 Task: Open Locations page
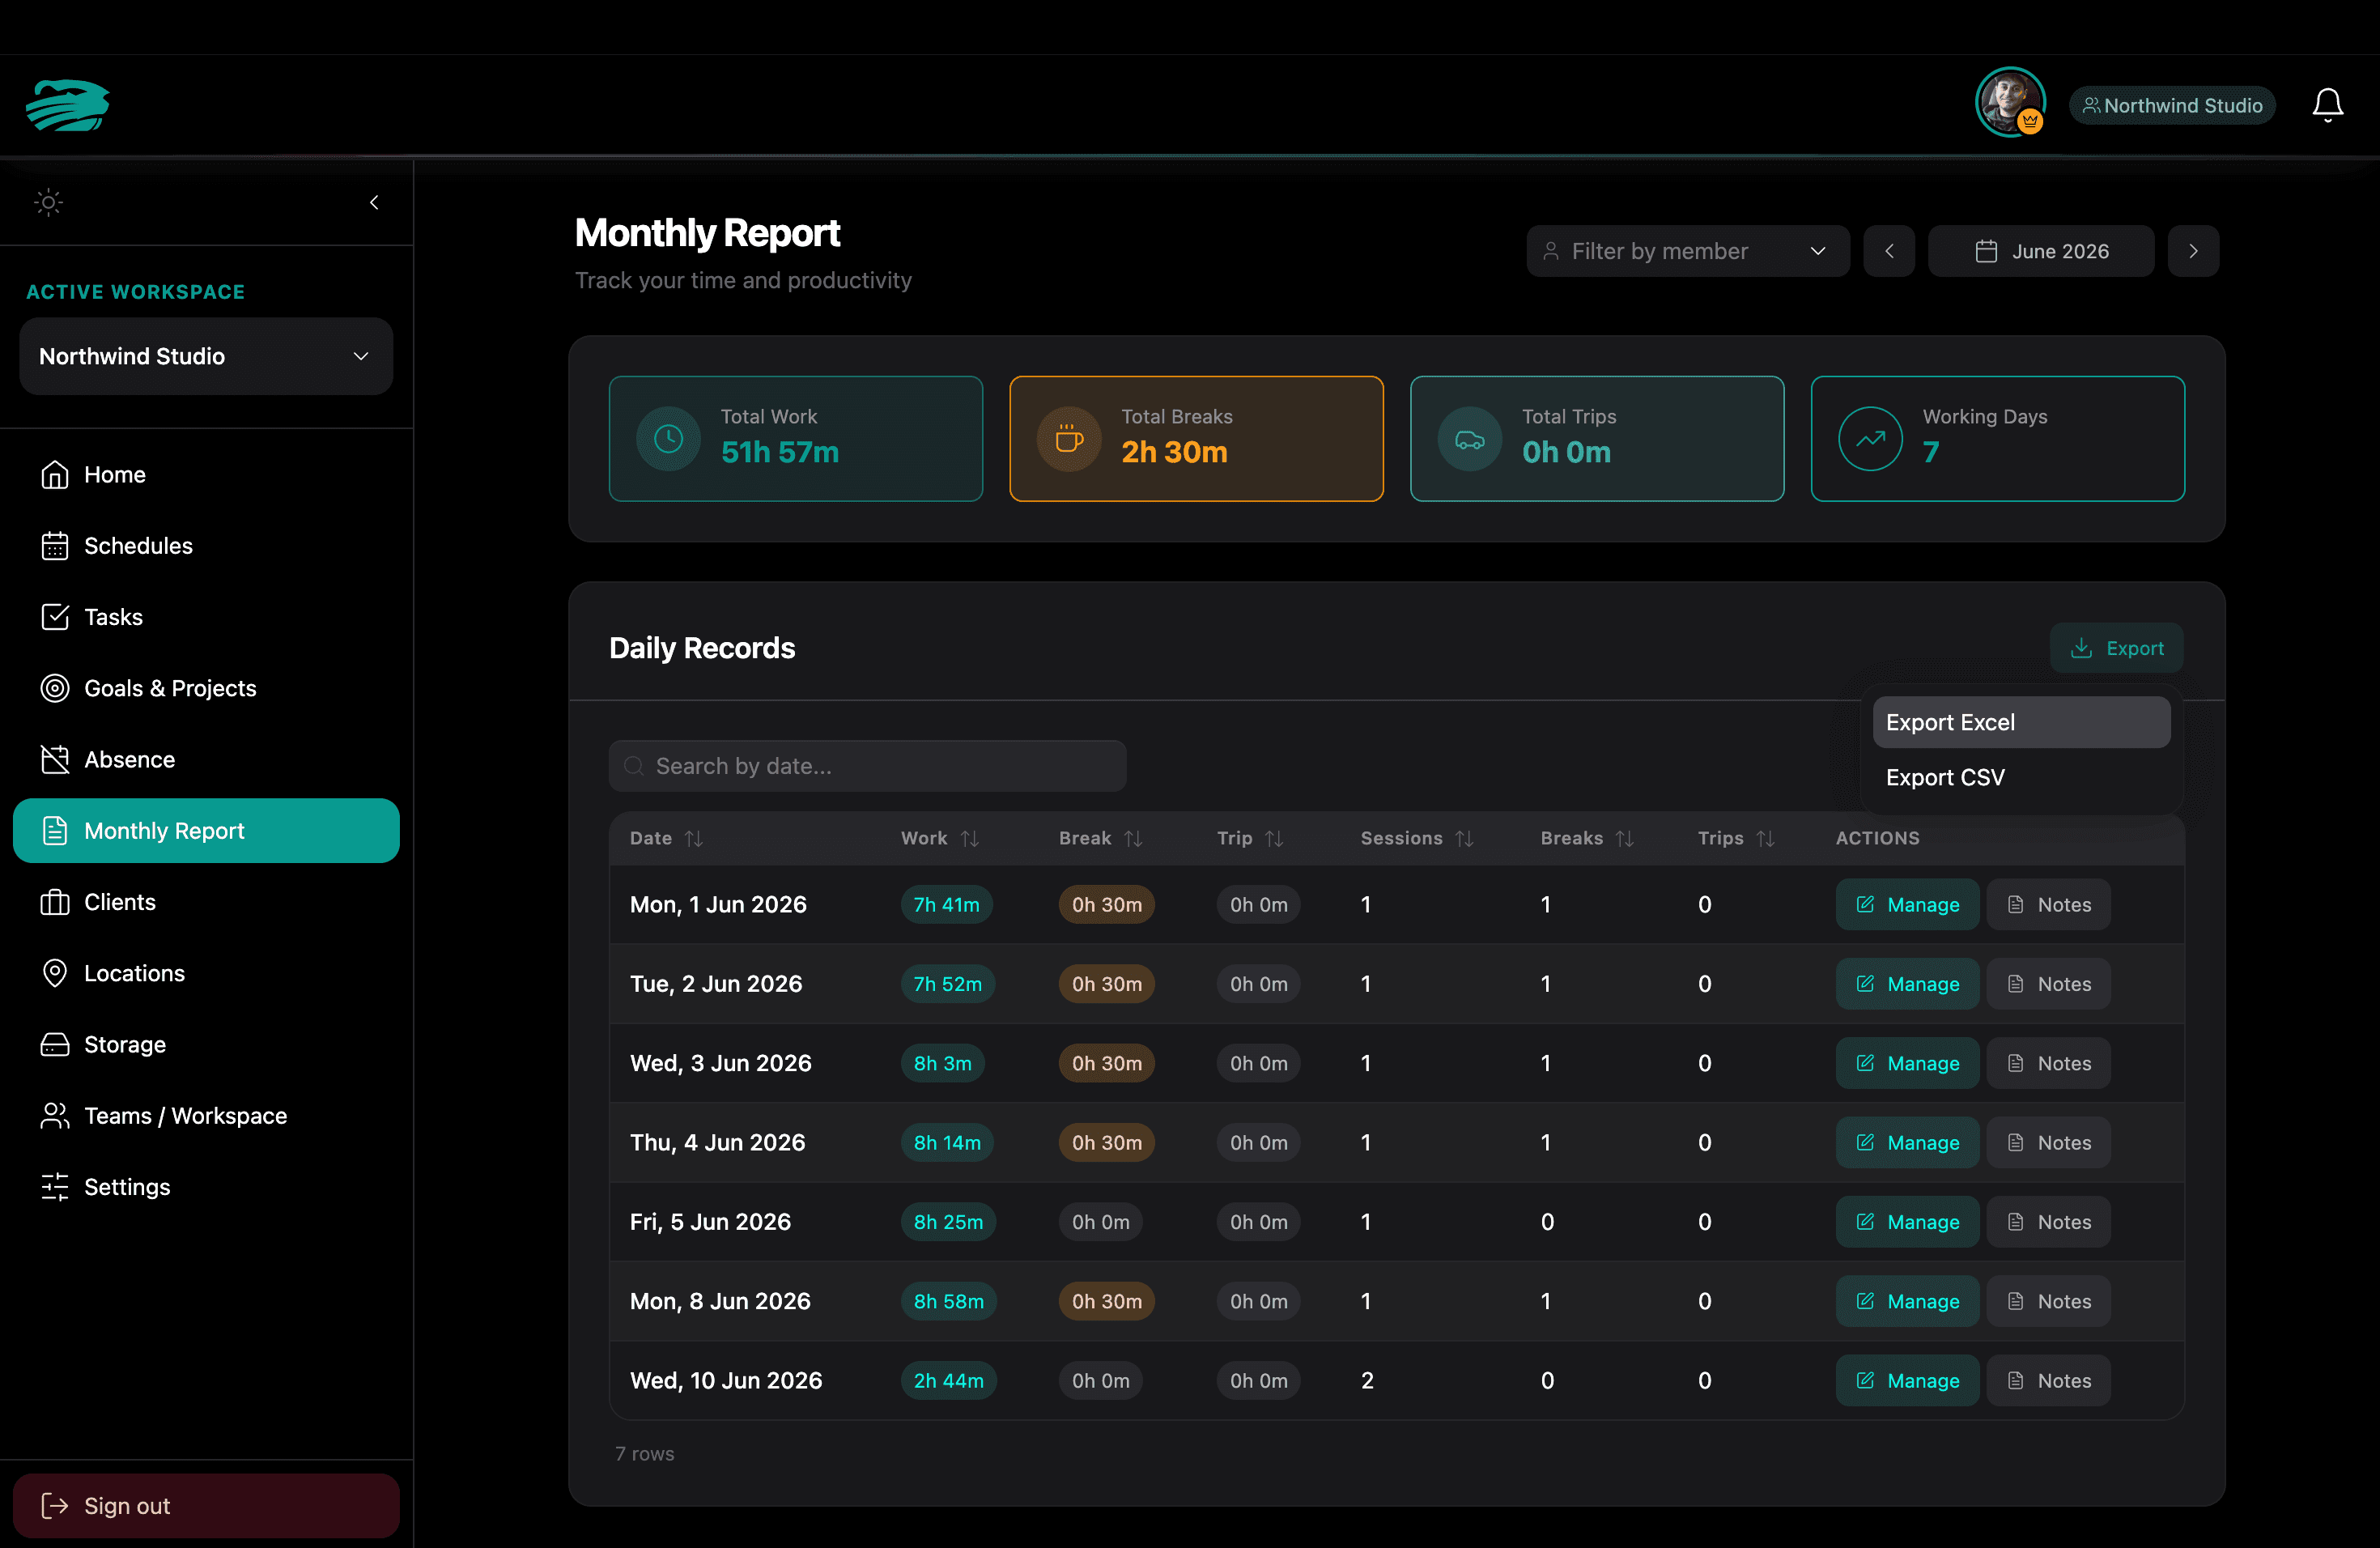click(206, 973)
